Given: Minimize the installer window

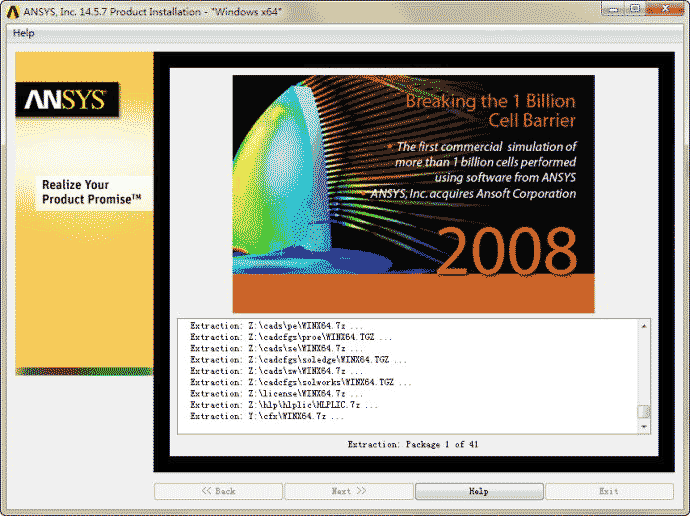Looking at the screenshot, I should (613, 8).
